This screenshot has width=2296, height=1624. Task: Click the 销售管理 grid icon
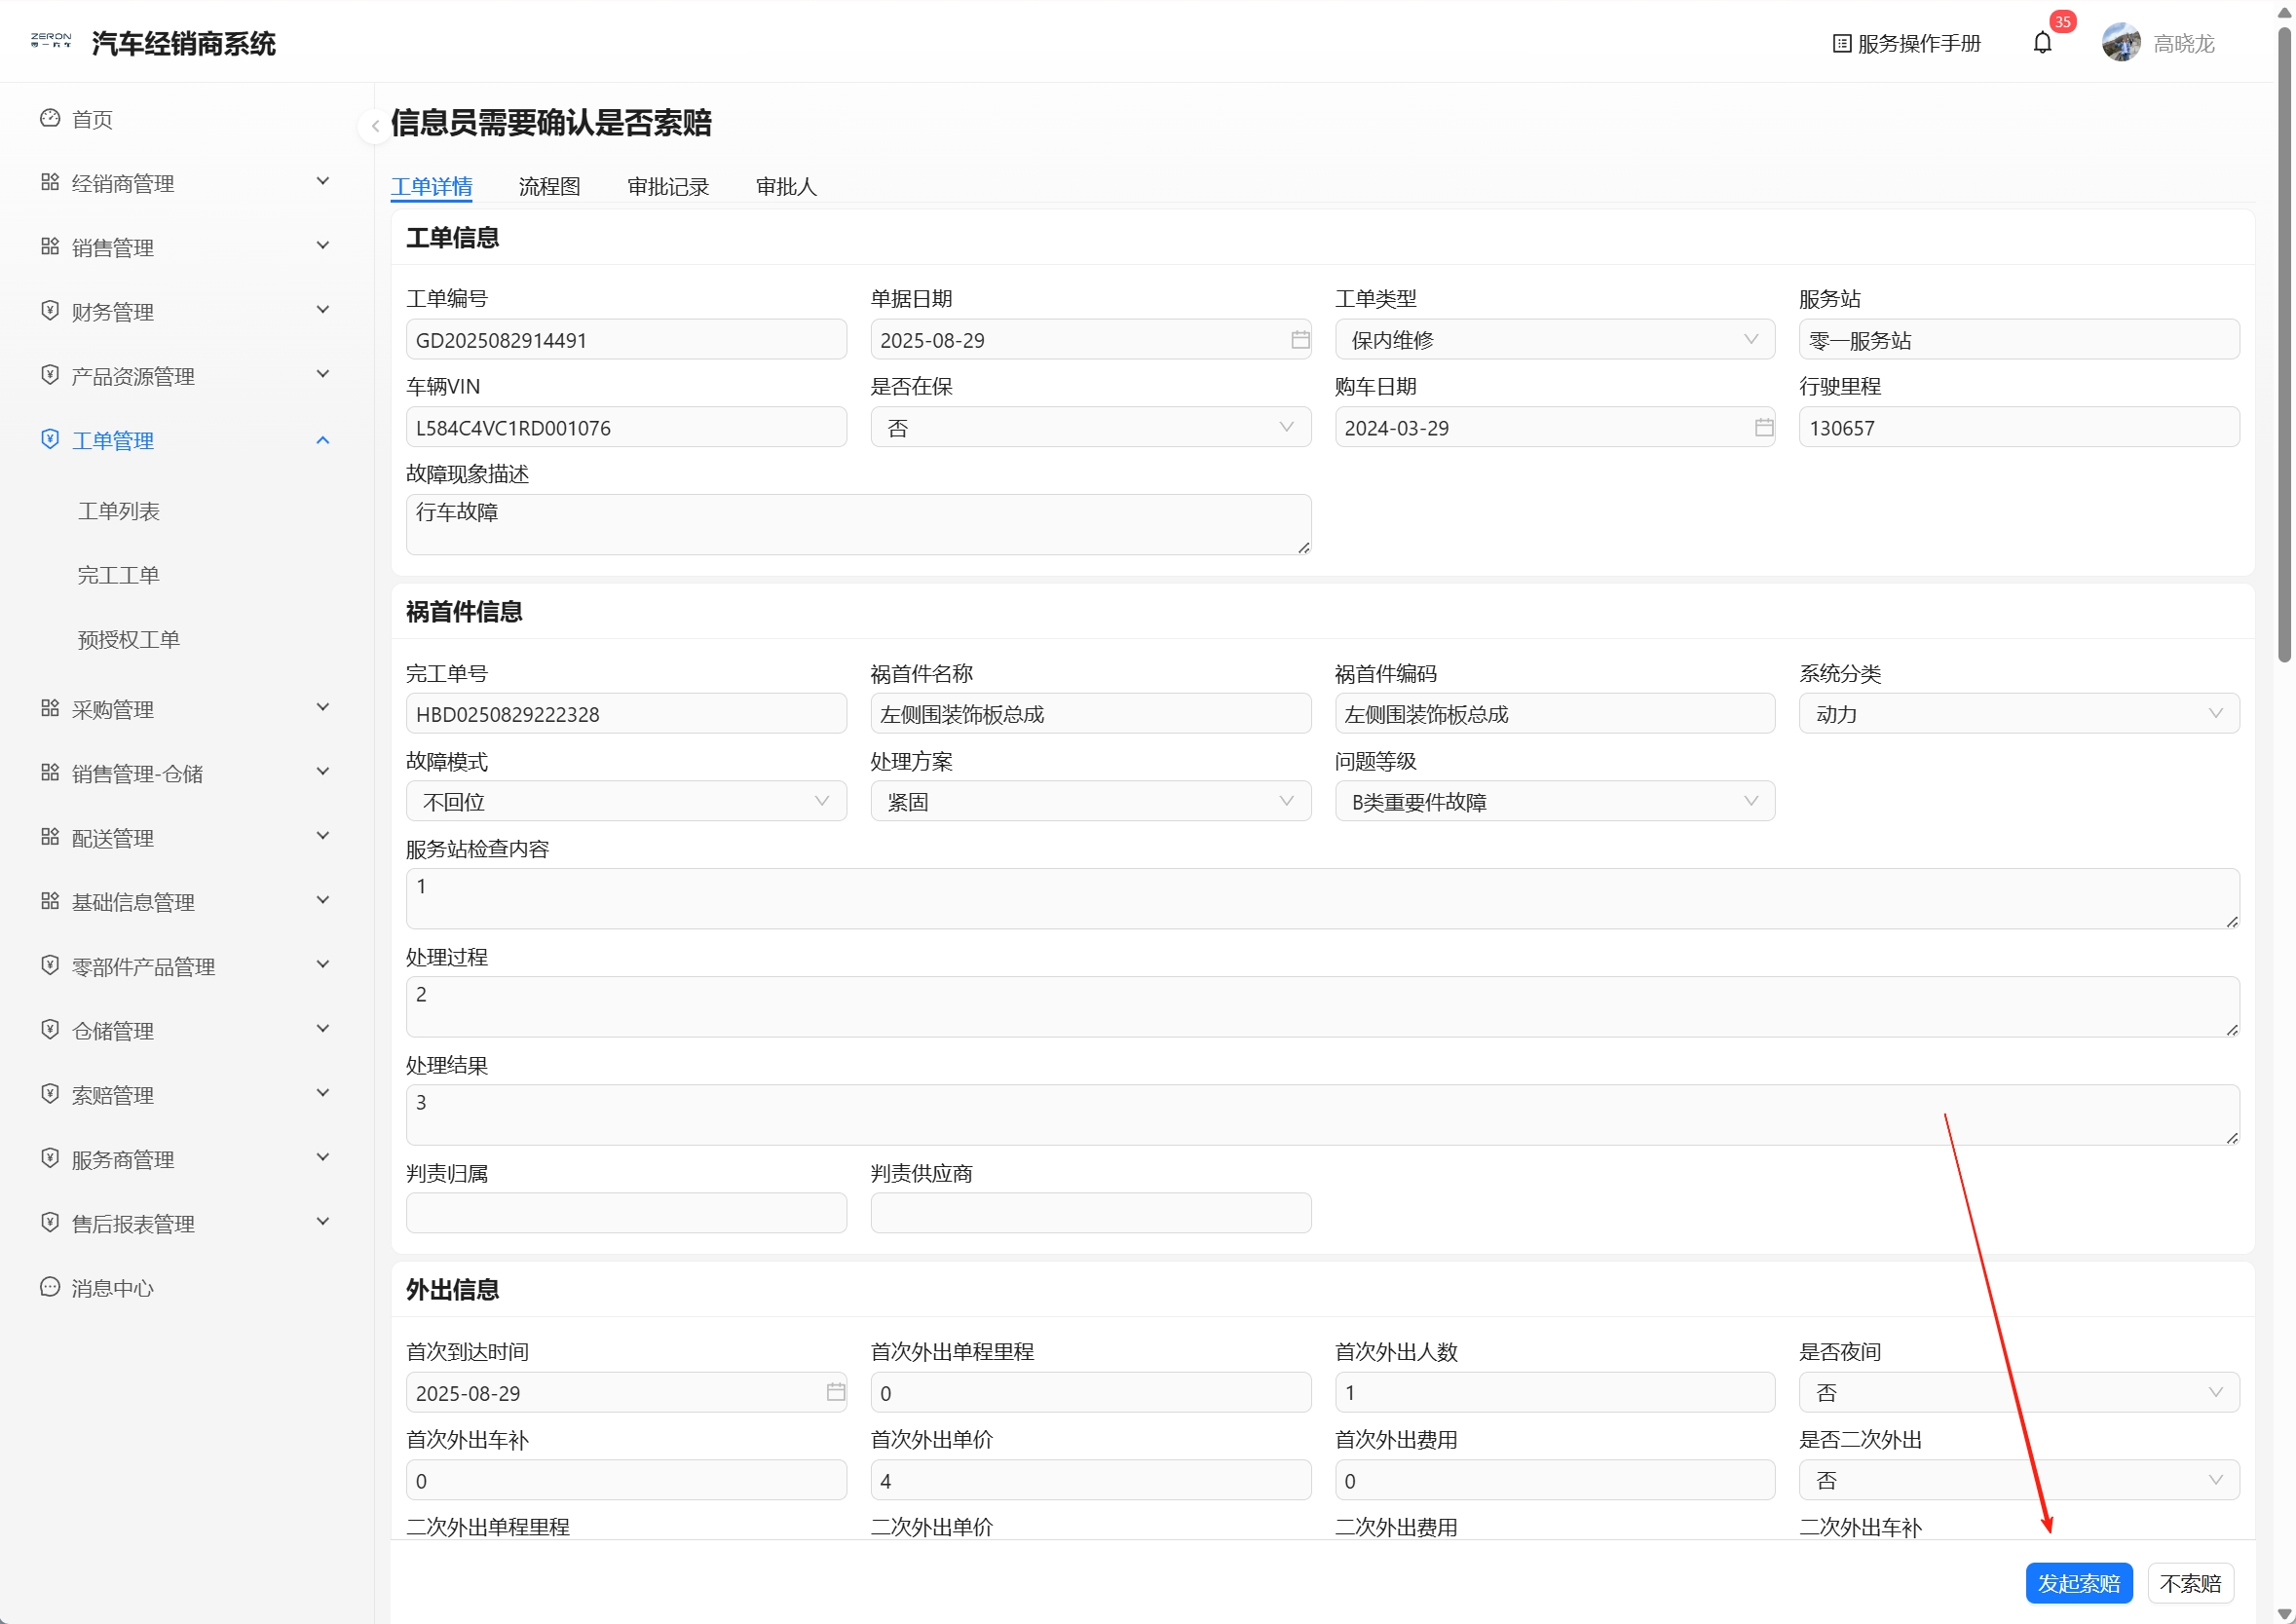[50, 246]
